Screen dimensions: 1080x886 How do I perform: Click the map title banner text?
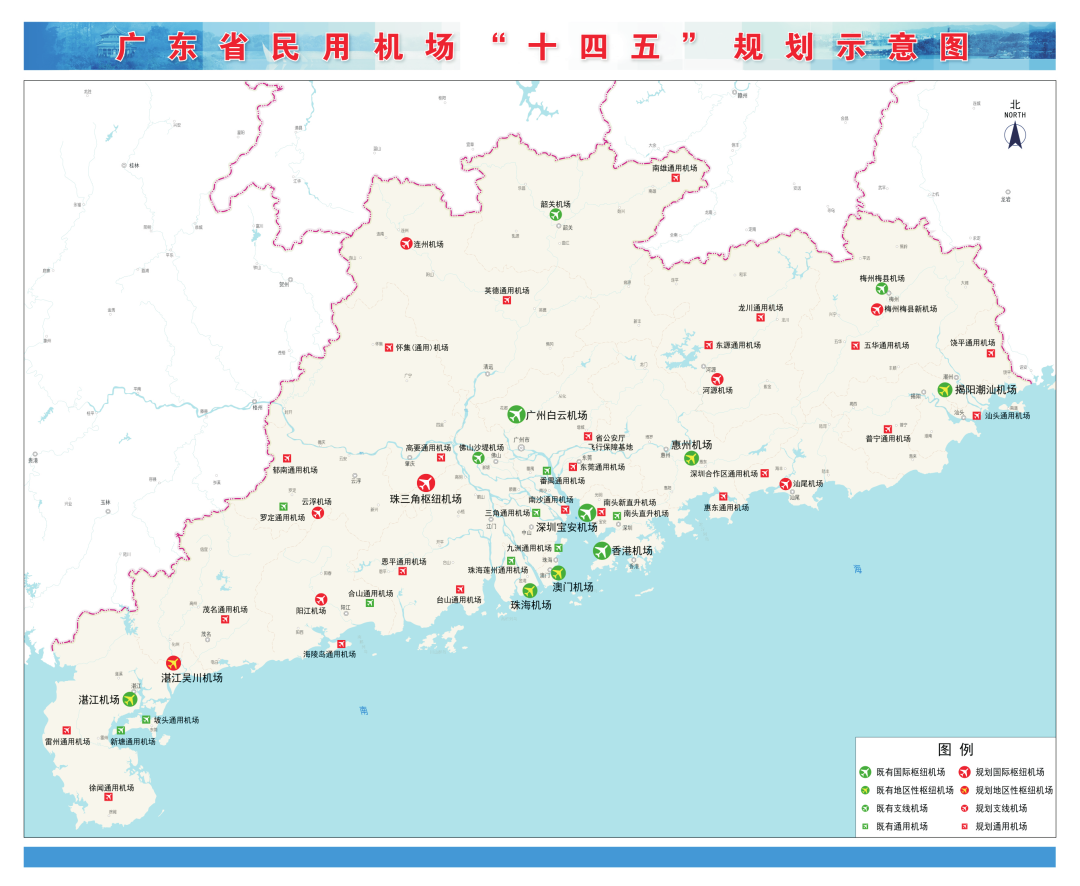point(541,47)
